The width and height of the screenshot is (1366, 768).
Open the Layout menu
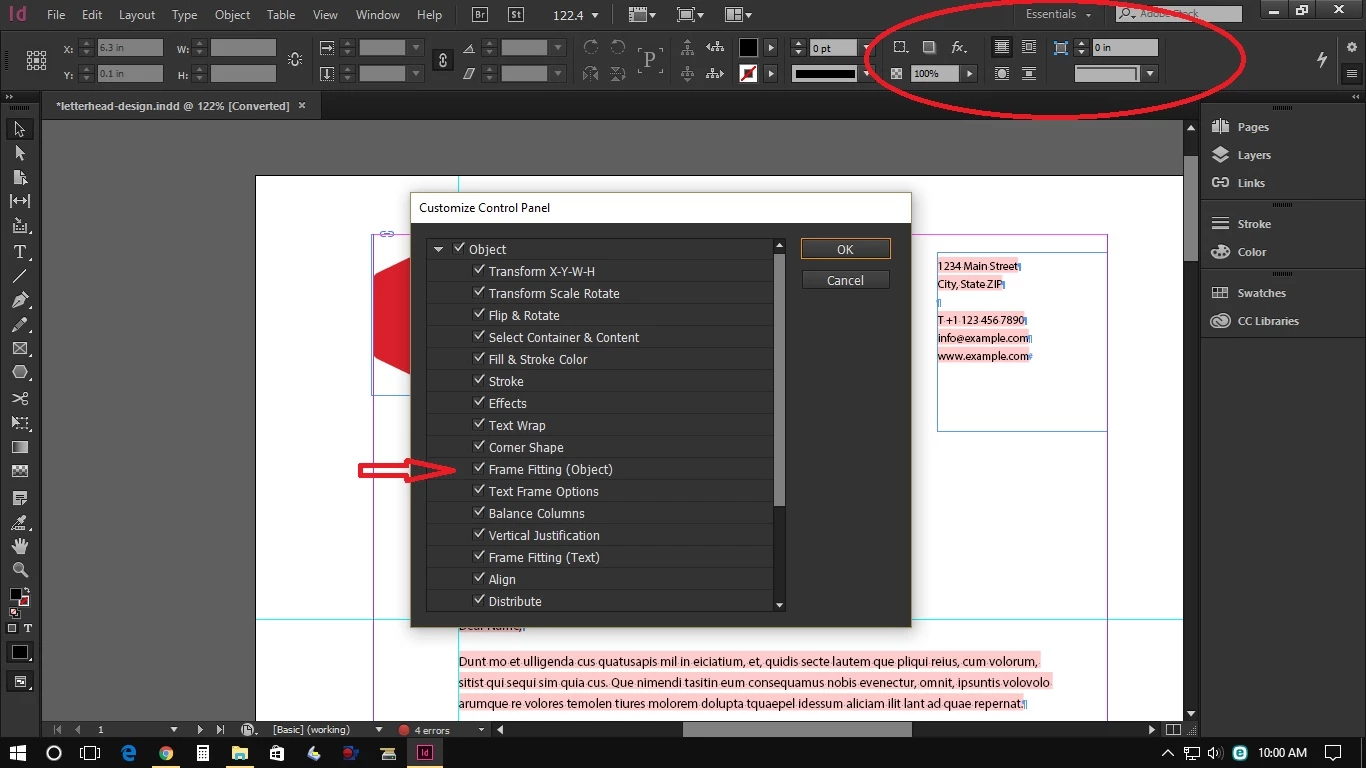[137, 15]
